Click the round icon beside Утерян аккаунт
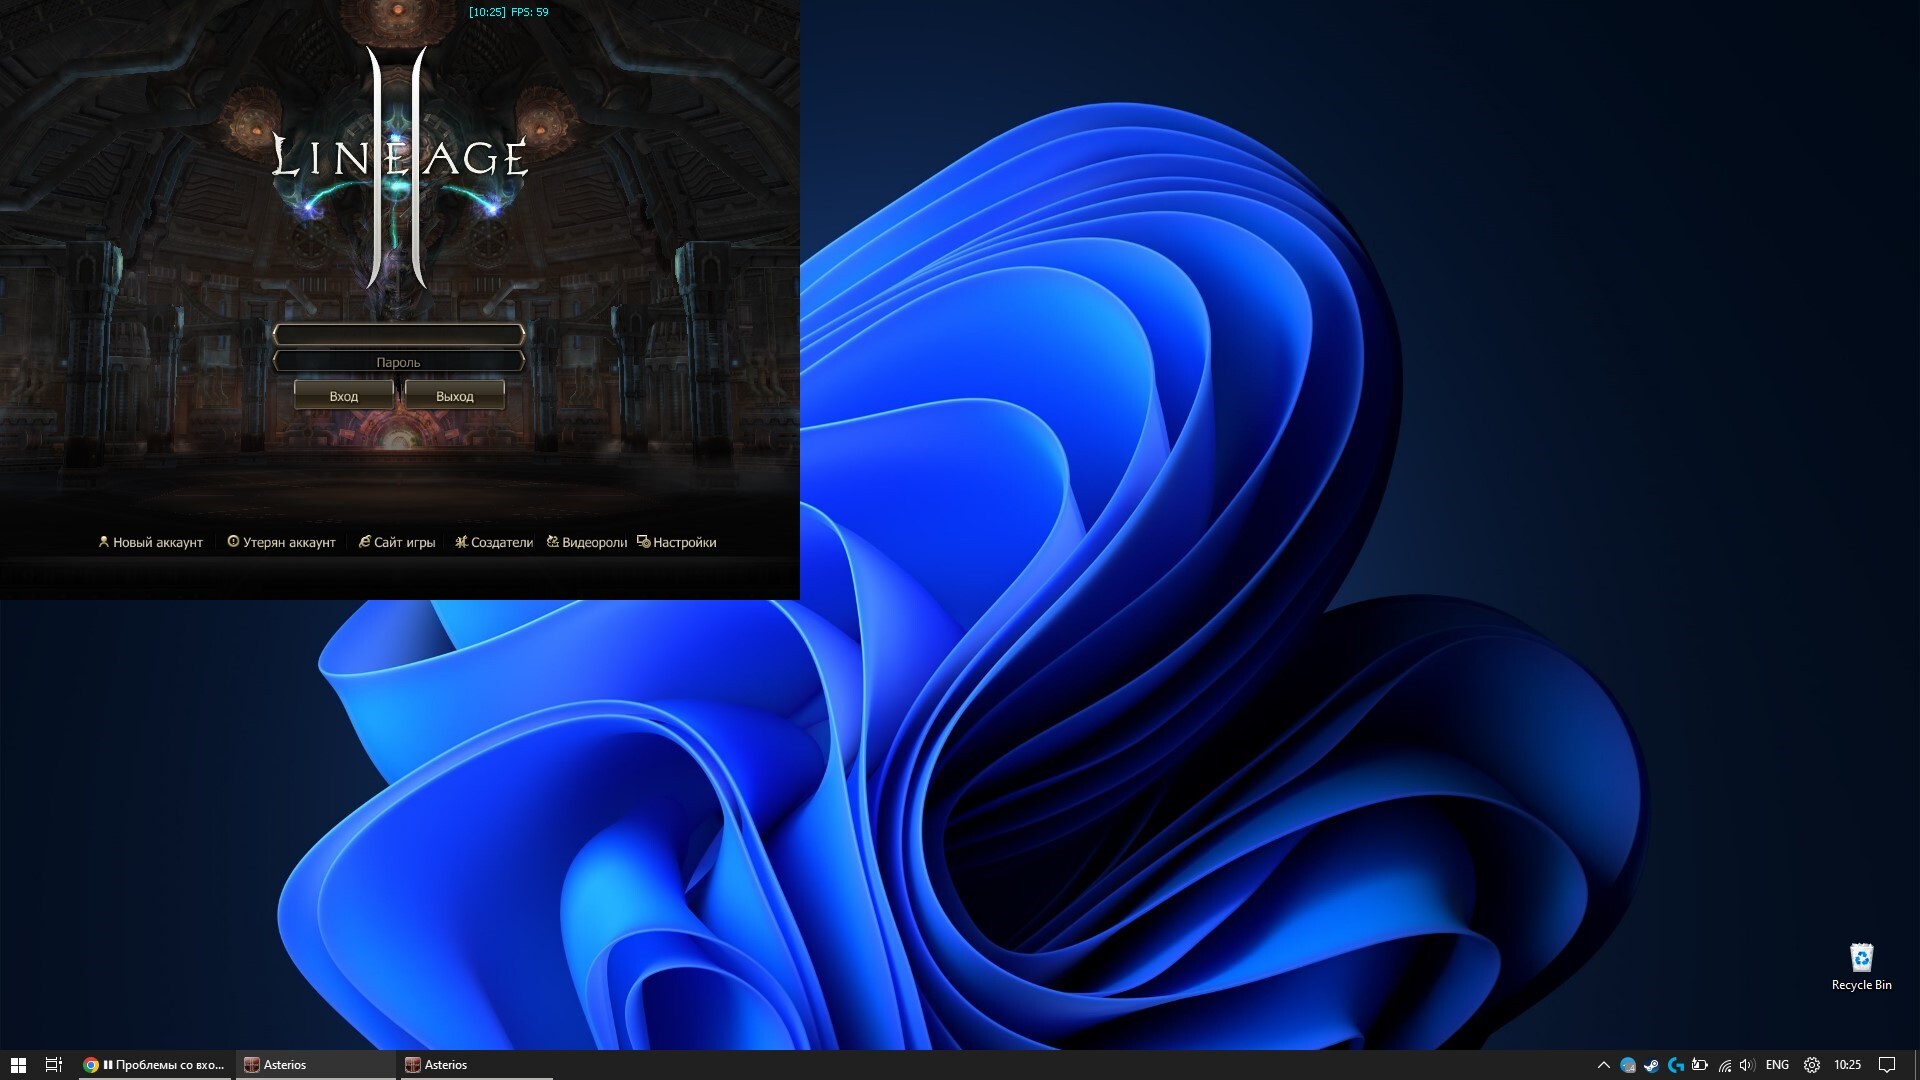 coord(233,541)
